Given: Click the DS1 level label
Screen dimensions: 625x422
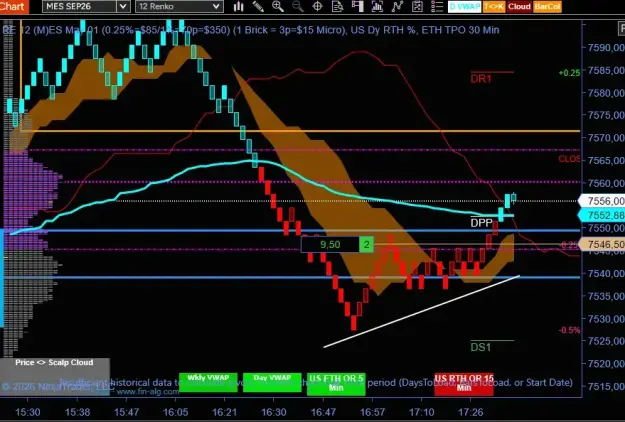Looking at the screenshot, I should click(481, 347).
